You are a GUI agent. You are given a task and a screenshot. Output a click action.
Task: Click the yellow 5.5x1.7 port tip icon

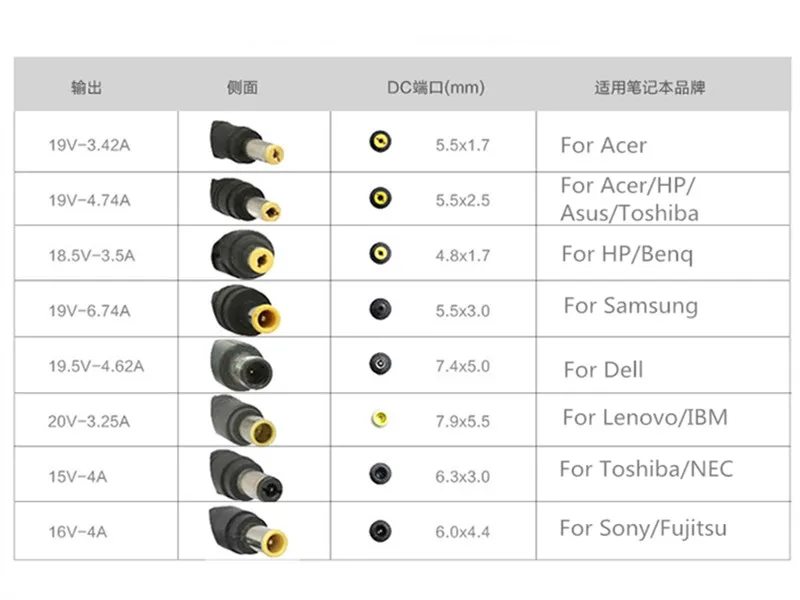click(380, 141)
